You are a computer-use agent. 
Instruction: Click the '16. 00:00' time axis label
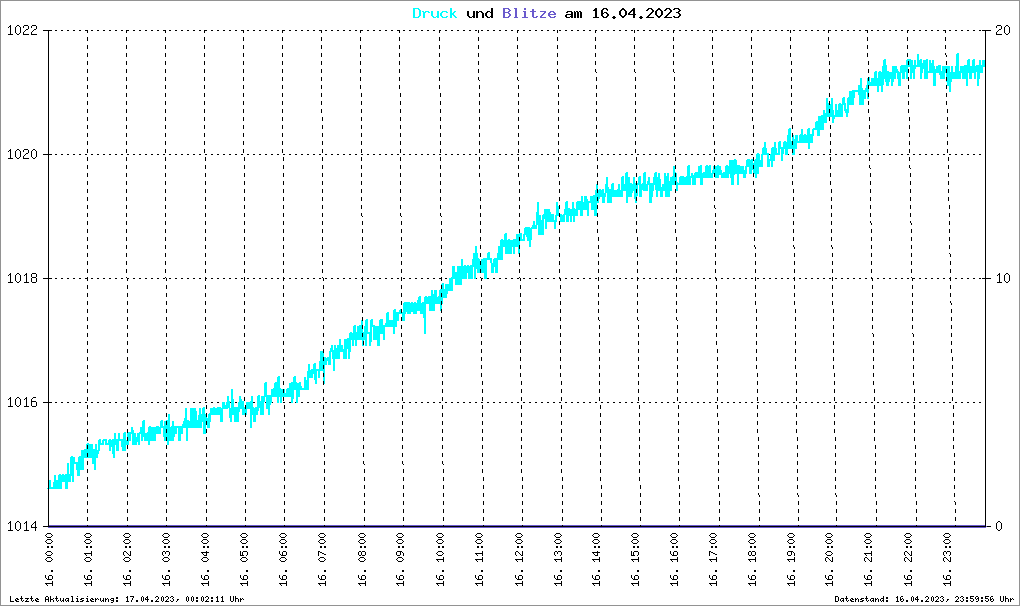(49, 559)
